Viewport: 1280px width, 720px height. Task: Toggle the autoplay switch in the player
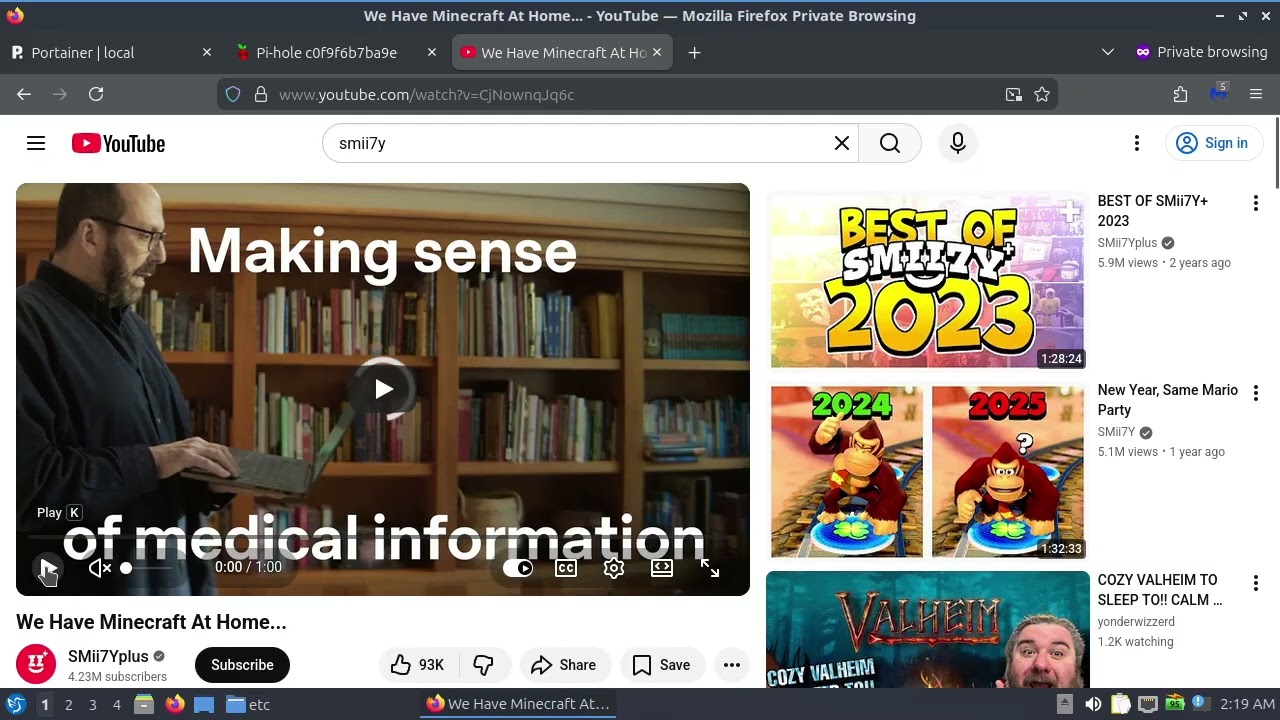[518, 568]
